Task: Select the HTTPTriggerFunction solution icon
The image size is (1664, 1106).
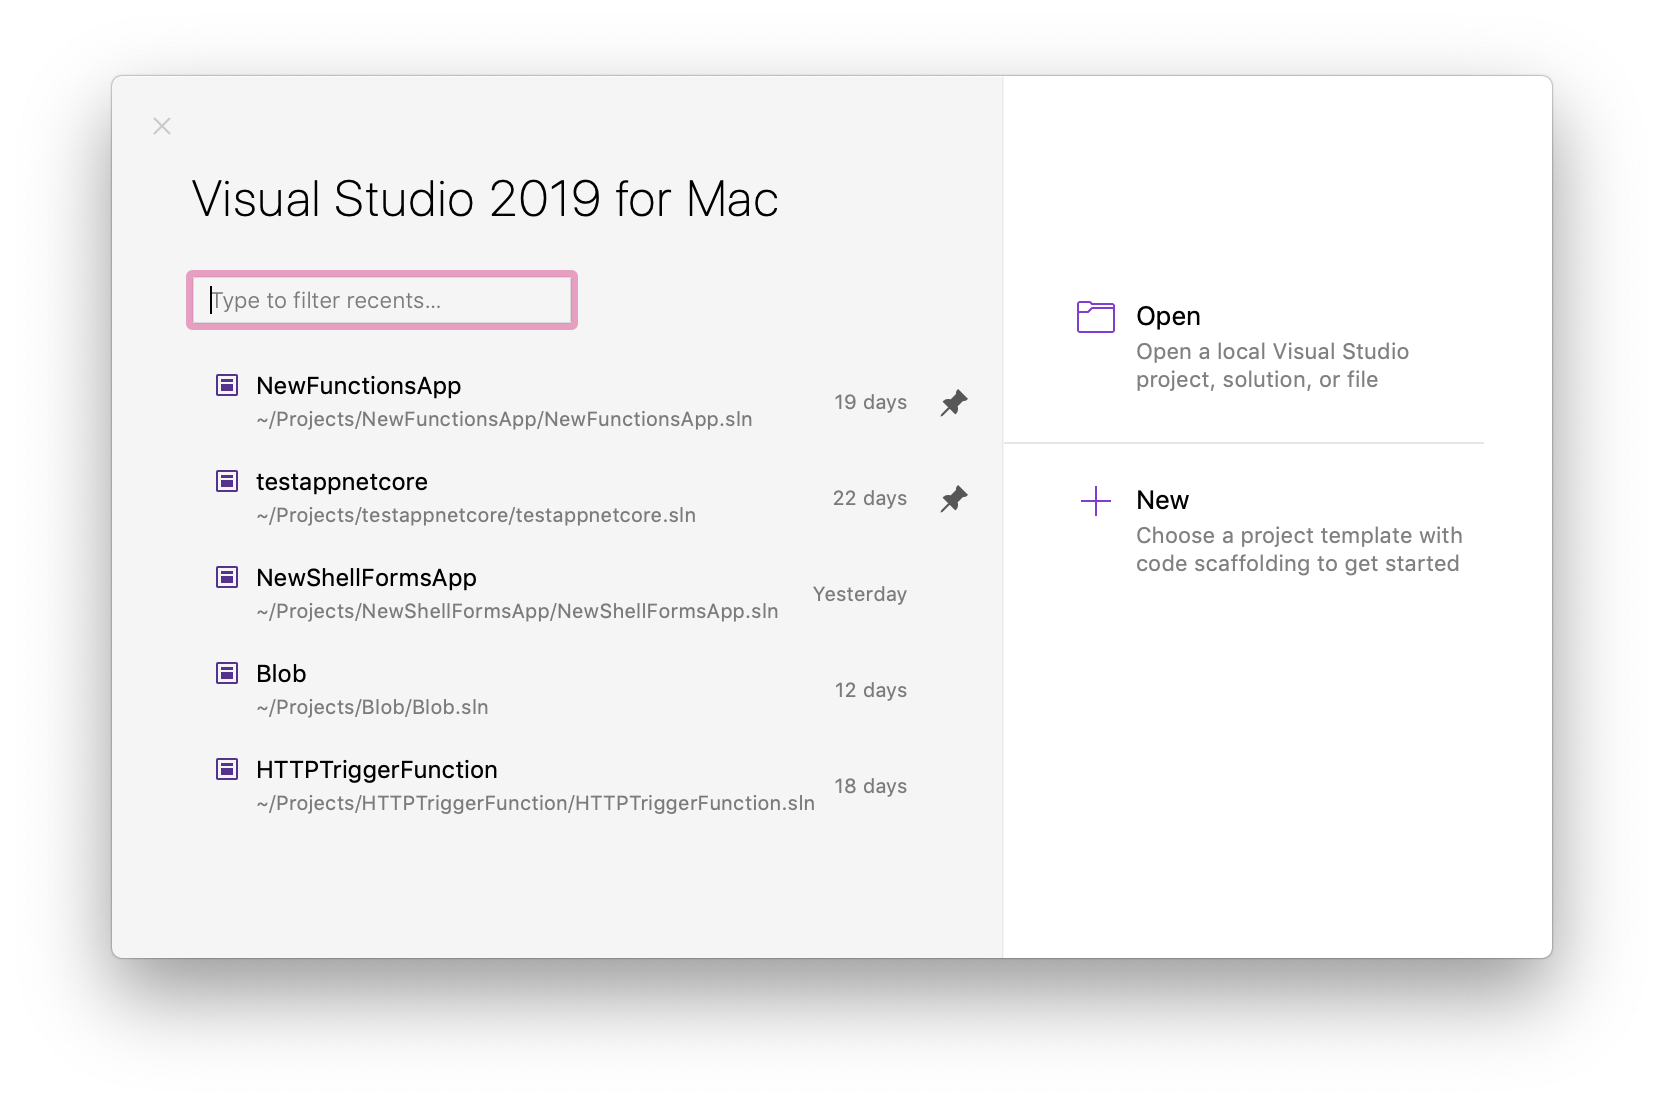Action: coord(227,769)
